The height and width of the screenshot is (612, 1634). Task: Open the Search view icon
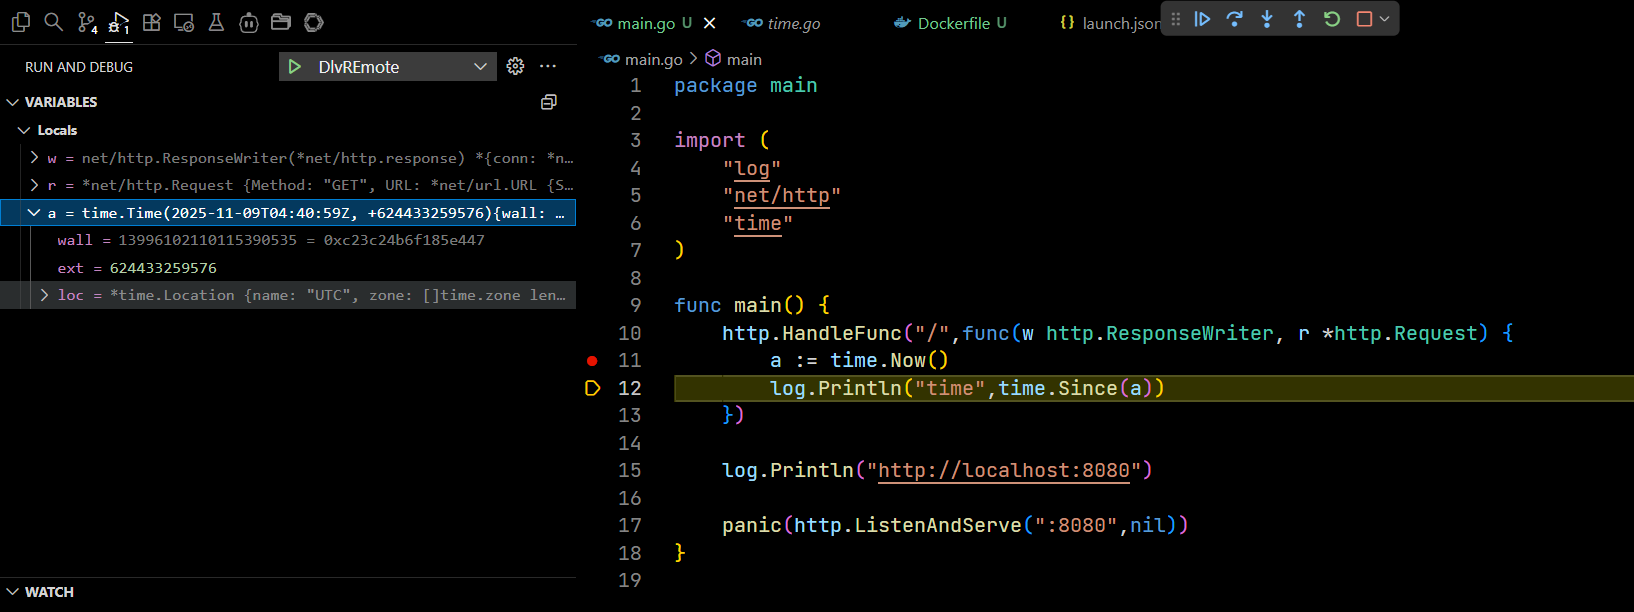[54, 22]
